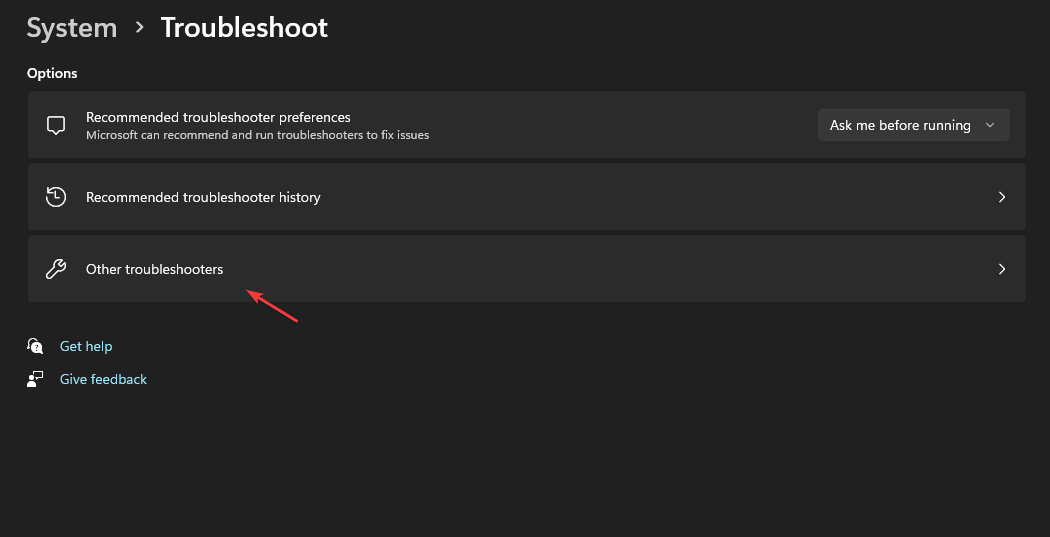Click Recommended troubleshooter preferences title text
Viewport: 1050px width, 537px height.
click(x=218, y=117)
